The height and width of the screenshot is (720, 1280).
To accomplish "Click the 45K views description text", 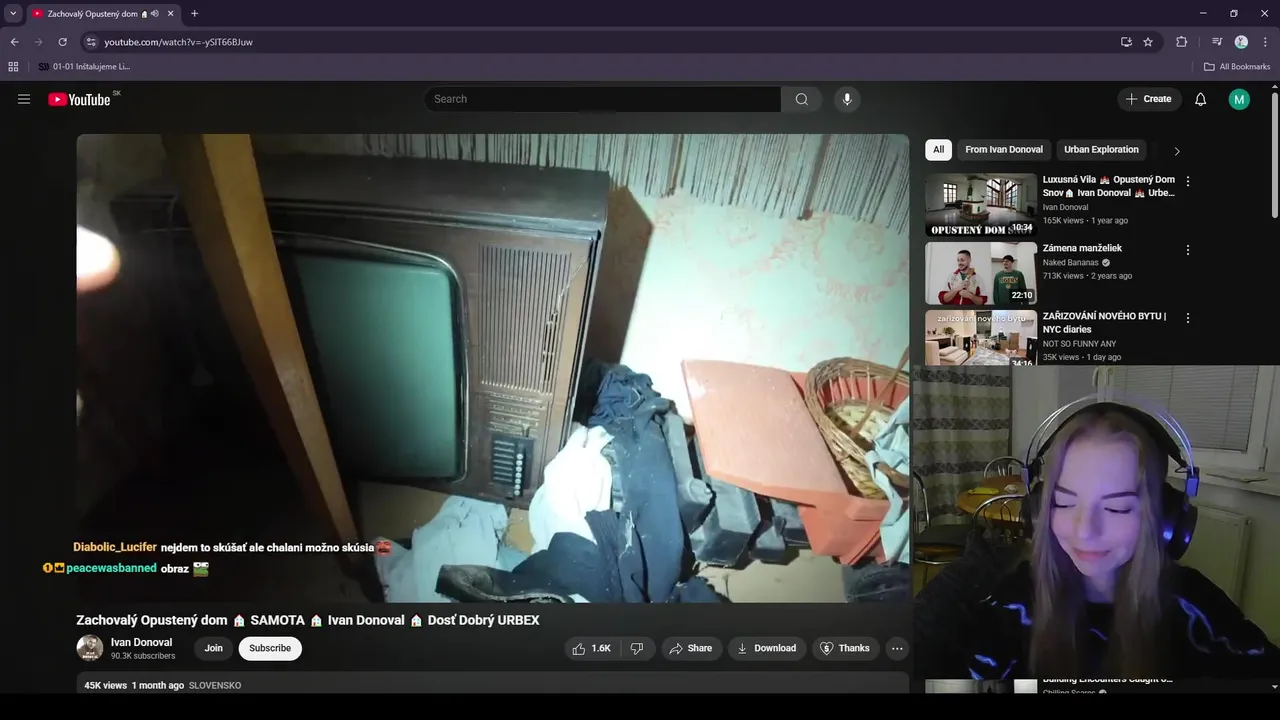I will point(105,686).
